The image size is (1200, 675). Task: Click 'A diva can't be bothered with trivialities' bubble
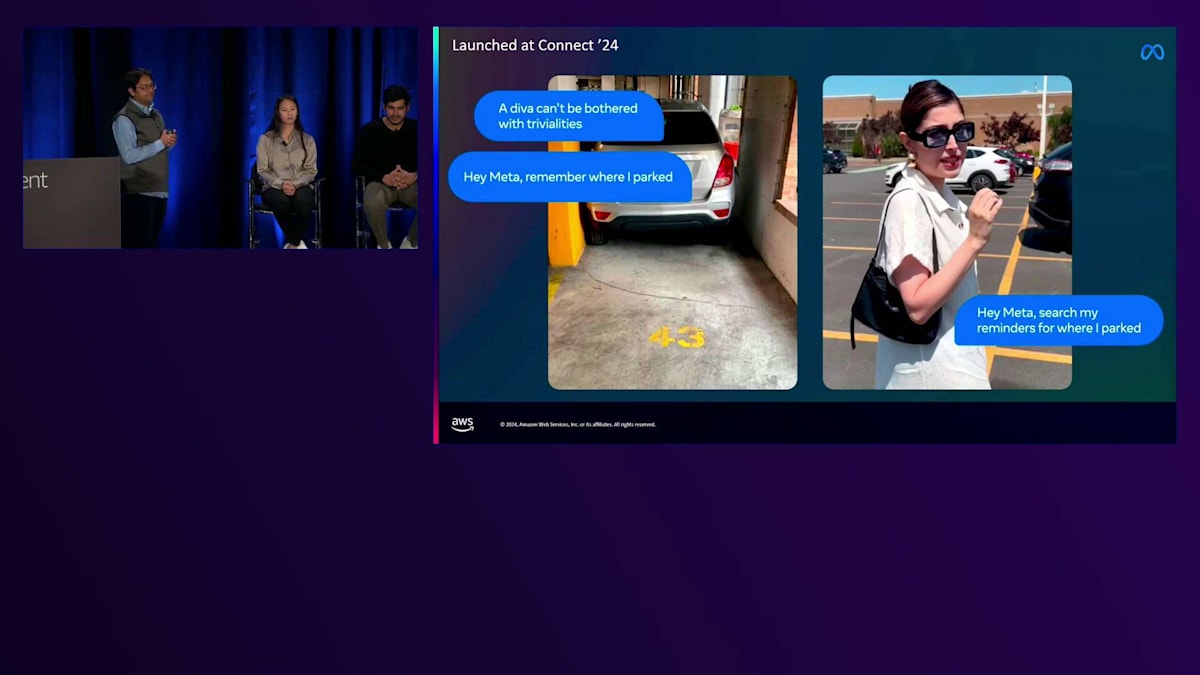(569, 116)
